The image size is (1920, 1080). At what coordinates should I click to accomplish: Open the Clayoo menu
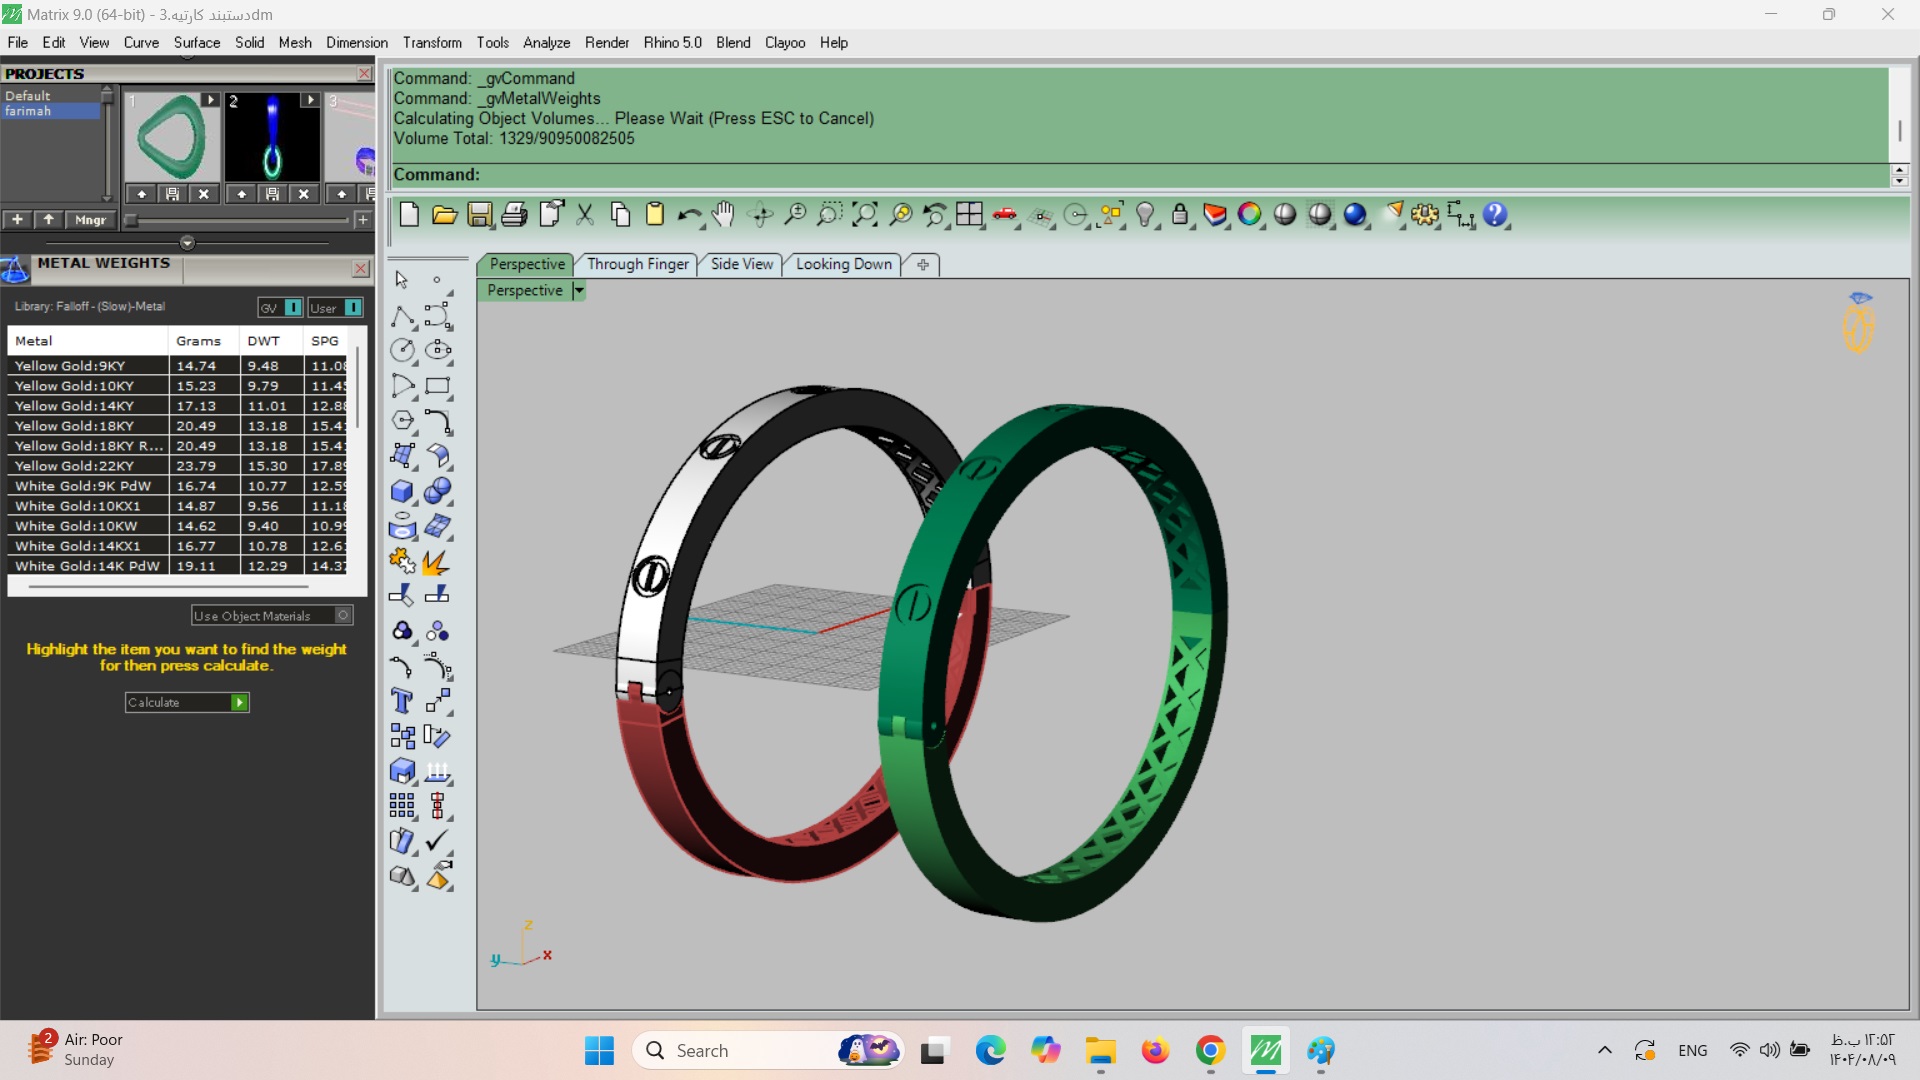click(784, 43)
